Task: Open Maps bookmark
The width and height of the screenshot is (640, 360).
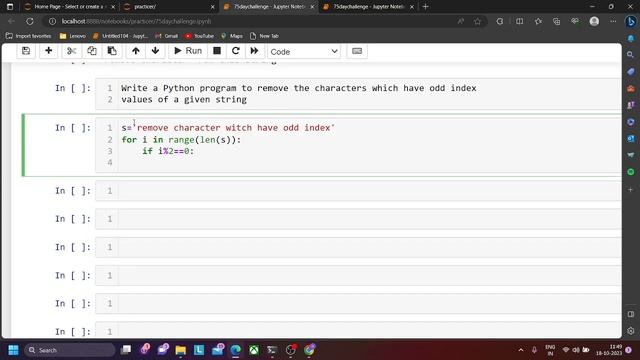Action: click(x=232, y=36)
